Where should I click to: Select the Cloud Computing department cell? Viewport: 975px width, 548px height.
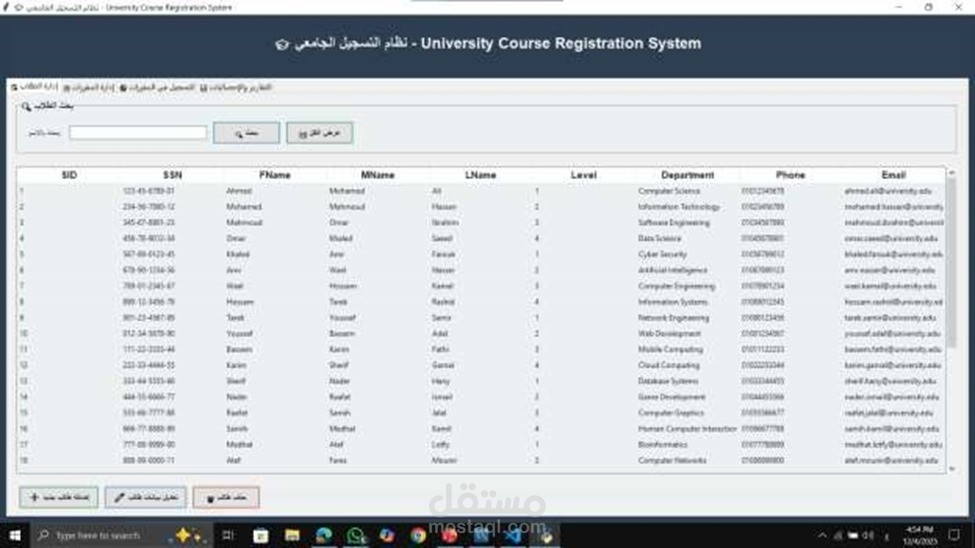pos(668,365)
